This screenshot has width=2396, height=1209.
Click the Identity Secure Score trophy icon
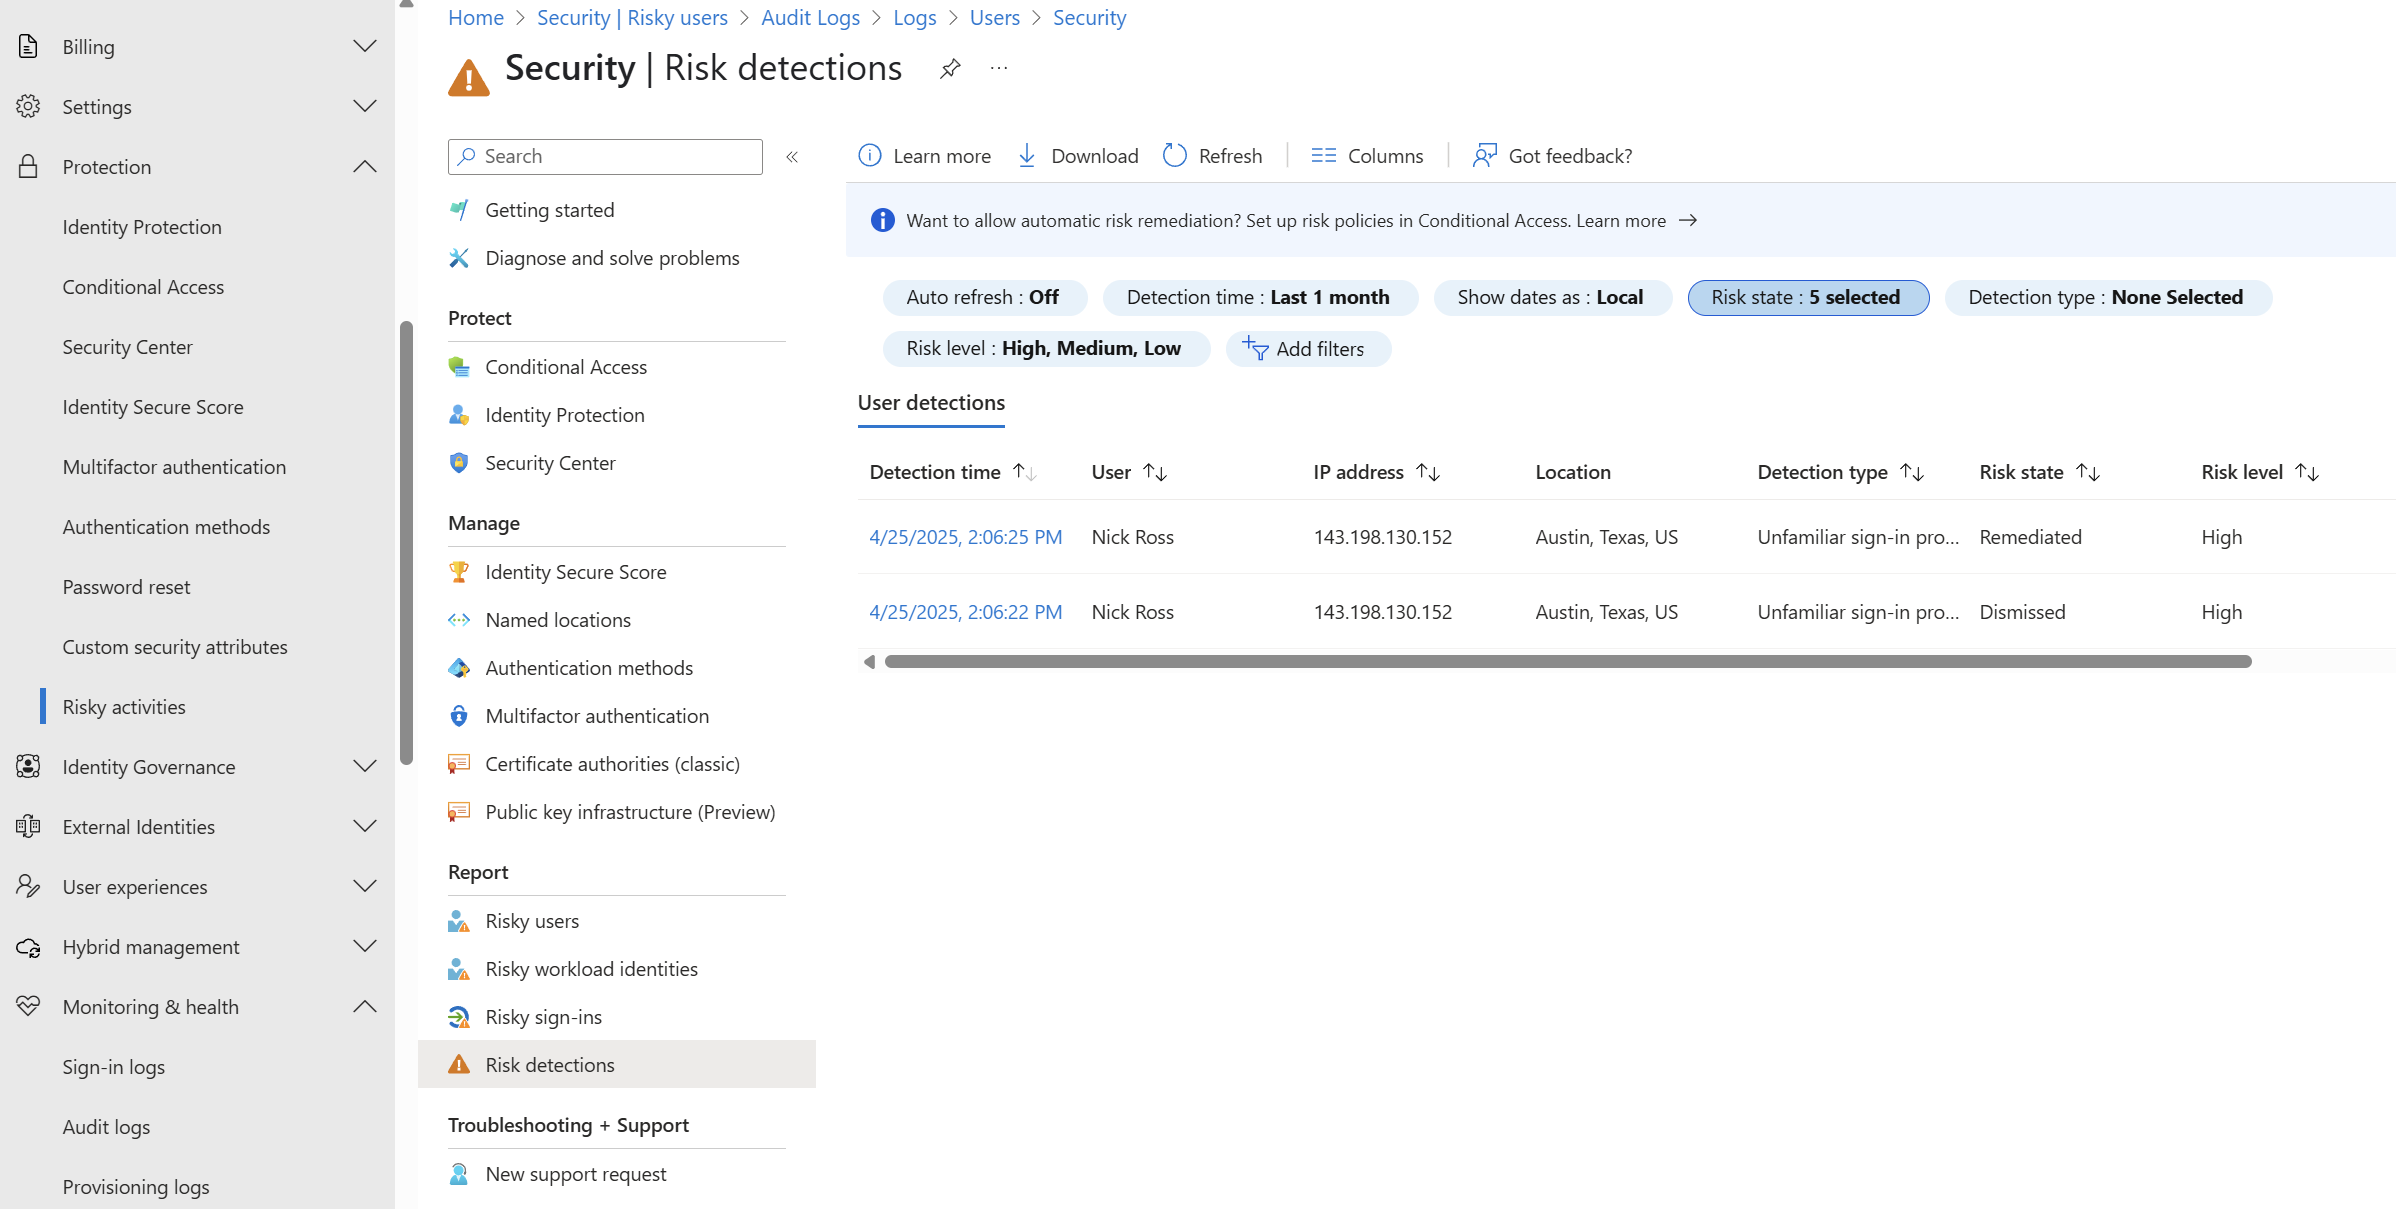459,572
